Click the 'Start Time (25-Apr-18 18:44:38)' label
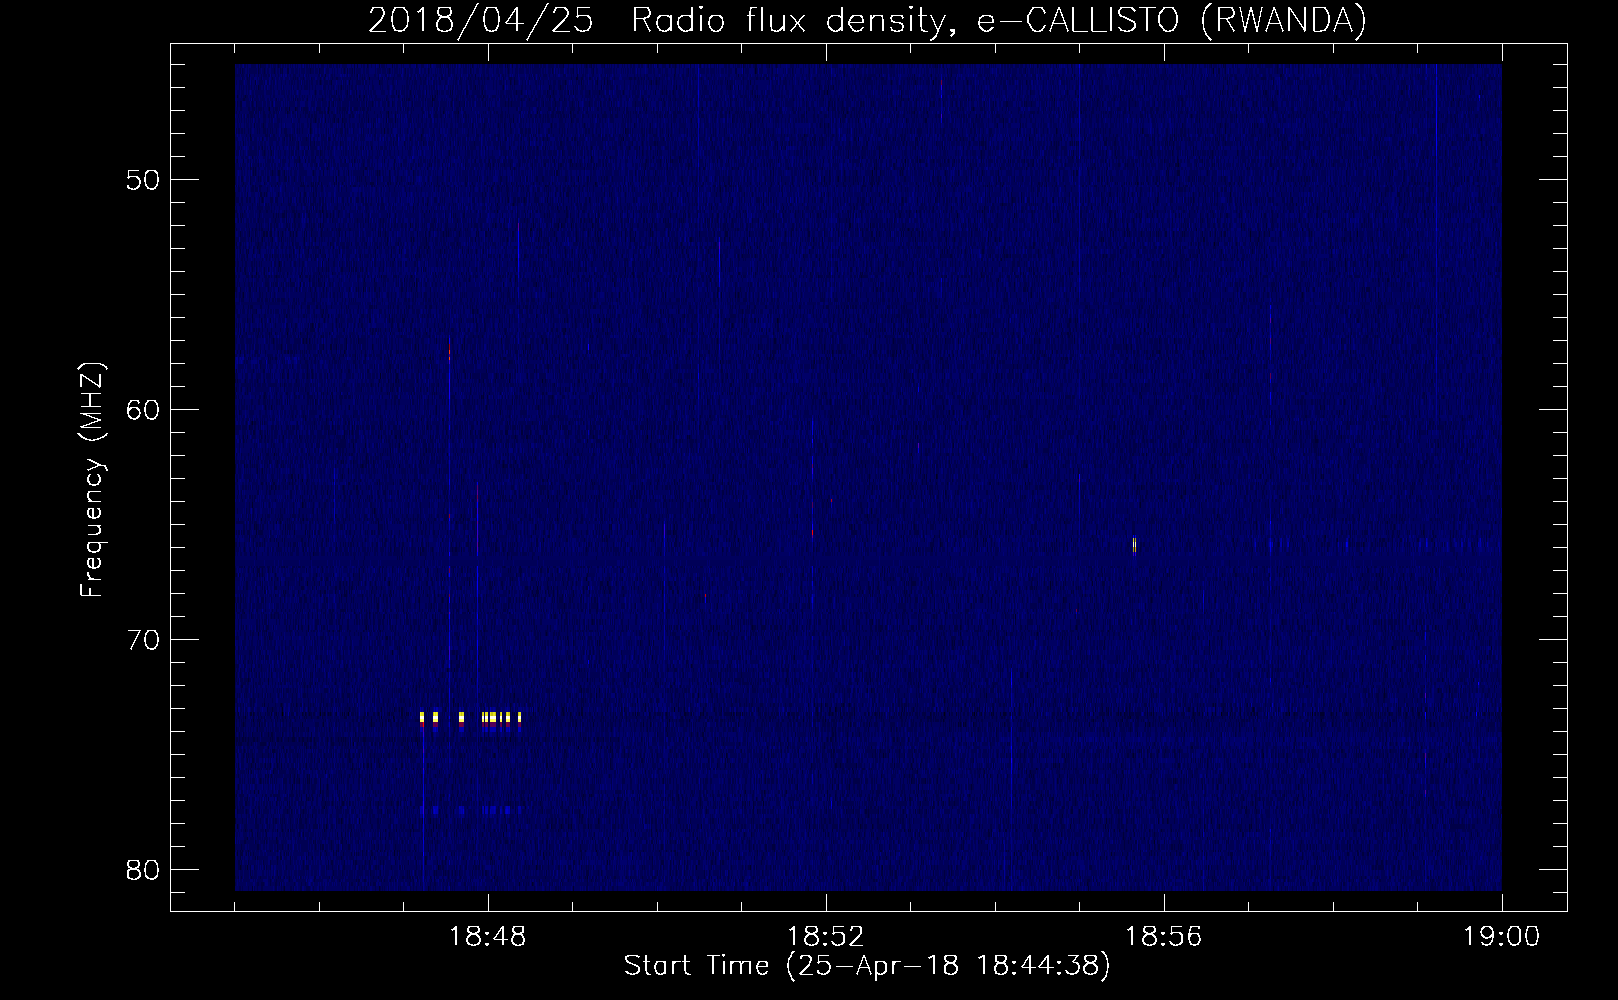 (x=867, y=966)
